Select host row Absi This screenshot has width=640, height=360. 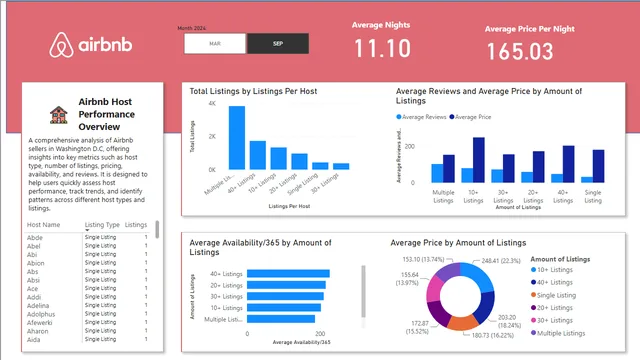87,280
